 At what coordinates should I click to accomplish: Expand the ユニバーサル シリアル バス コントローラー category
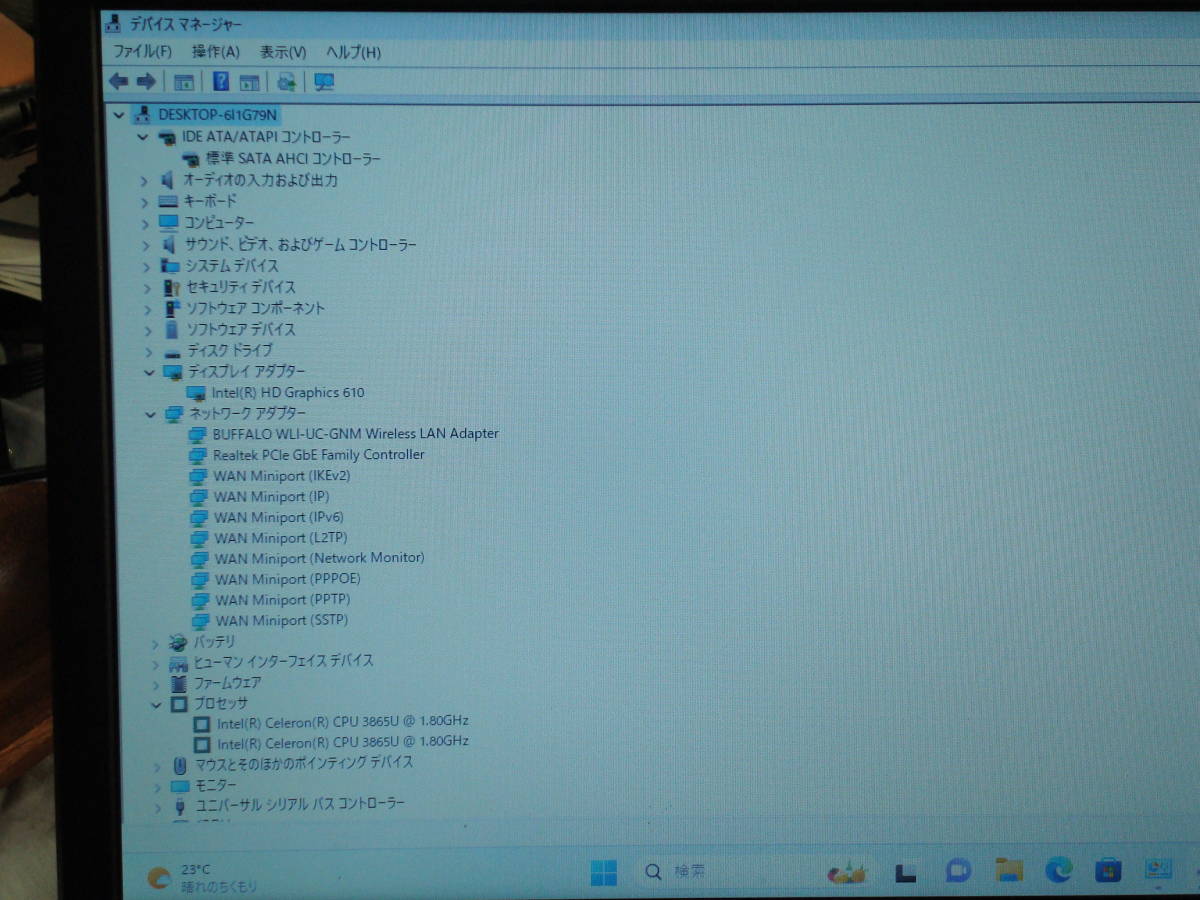pyautogui.click(x=157, y=806)
